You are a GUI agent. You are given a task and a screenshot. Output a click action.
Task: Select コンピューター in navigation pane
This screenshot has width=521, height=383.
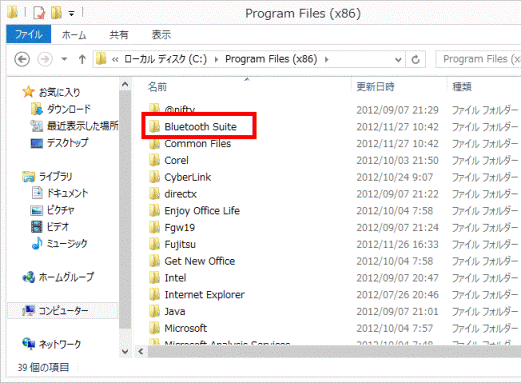click(x=63, y=311)
